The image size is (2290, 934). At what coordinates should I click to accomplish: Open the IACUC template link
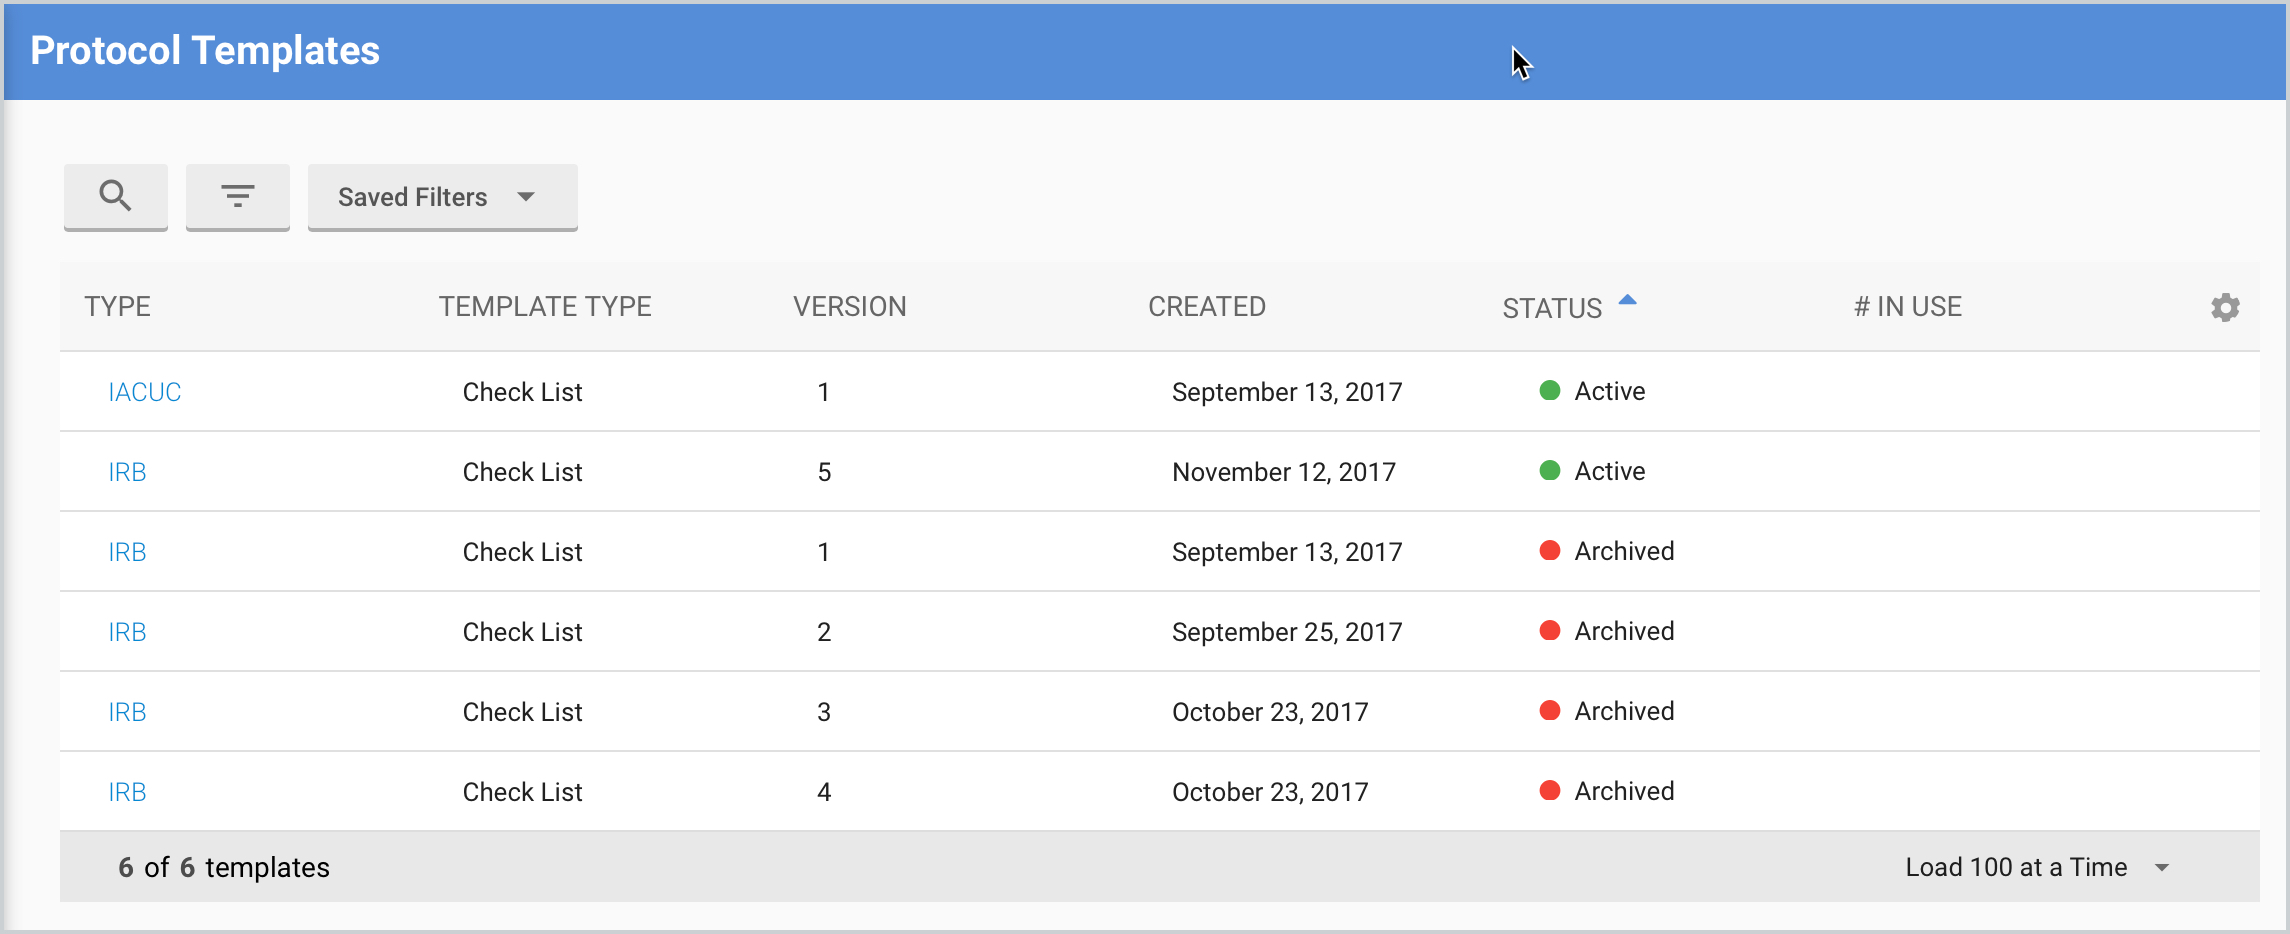coord(145,392)
